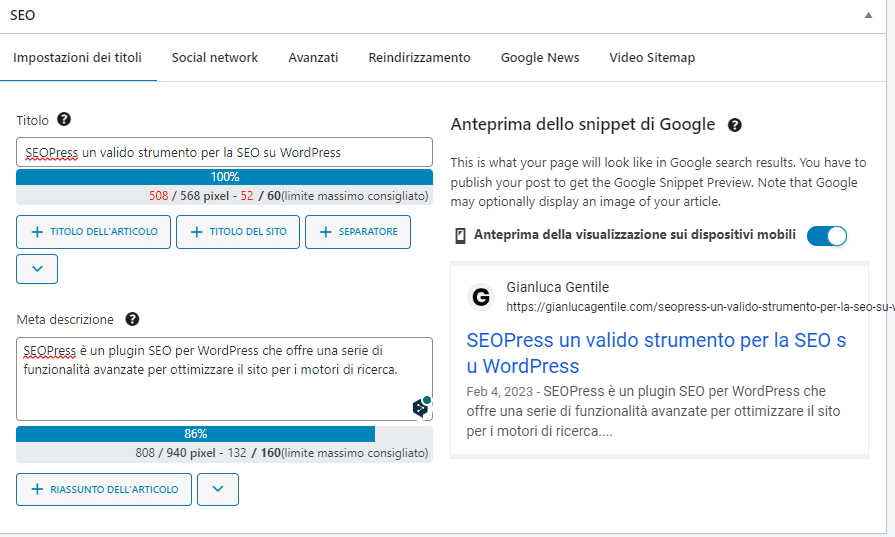Add the Titolo del sito variable

(238, 232)
